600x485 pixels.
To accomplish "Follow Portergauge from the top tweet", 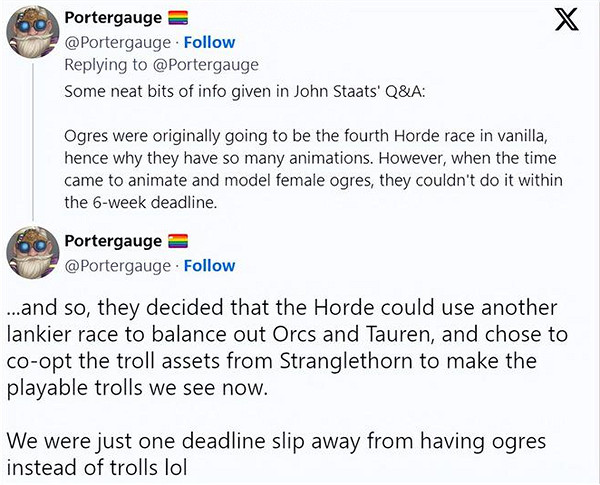I will [209, 42].
